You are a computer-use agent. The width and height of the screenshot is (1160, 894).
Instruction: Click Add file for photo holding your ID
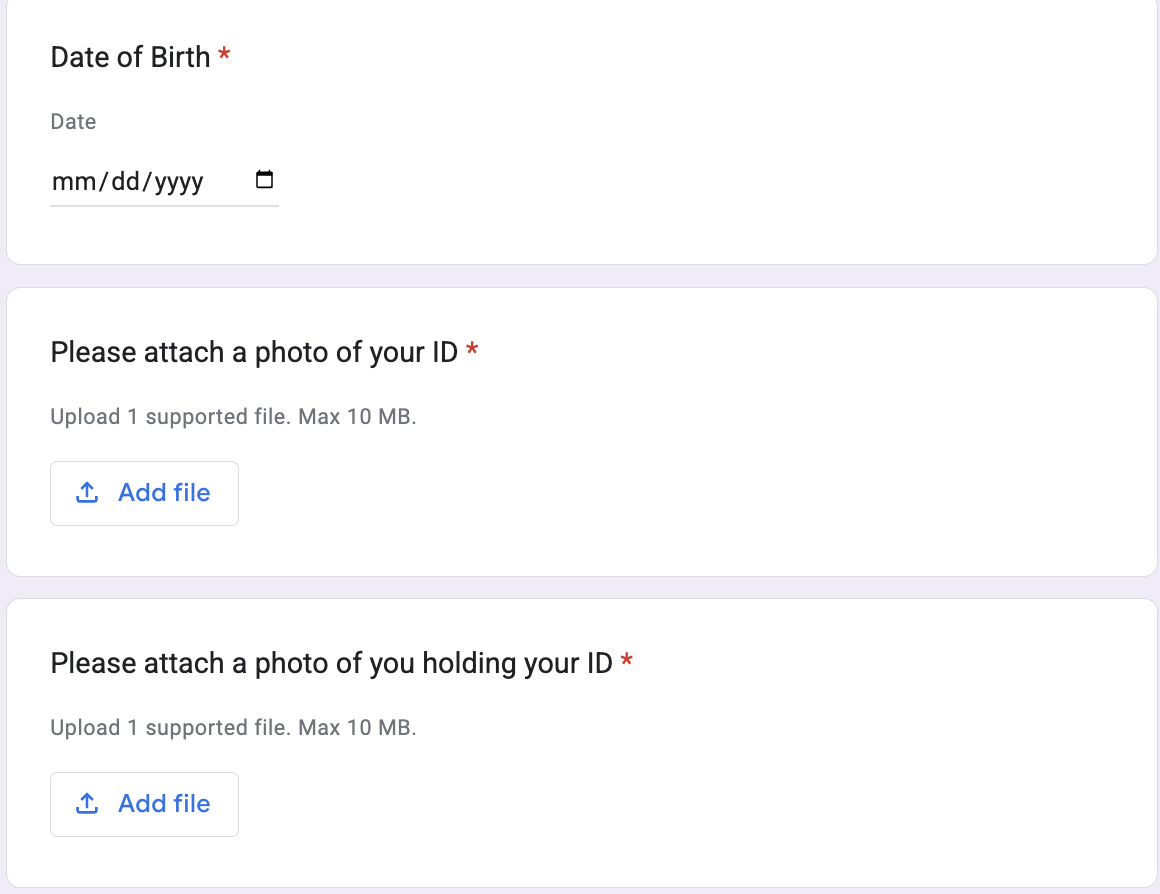pos(144,804)
